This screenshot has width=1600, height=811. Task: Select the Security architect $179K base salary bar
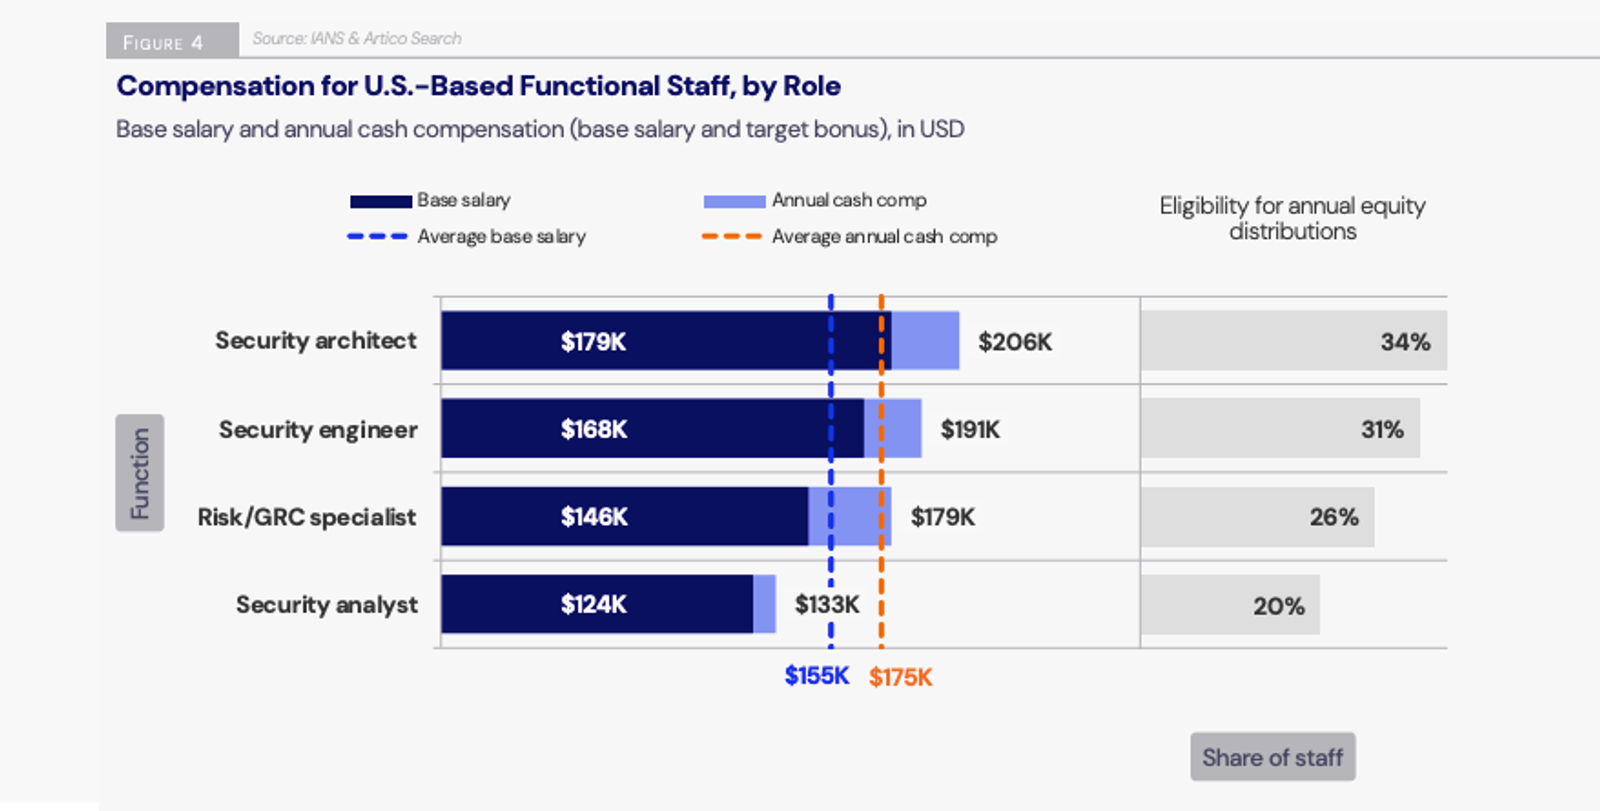coord(640,341)
